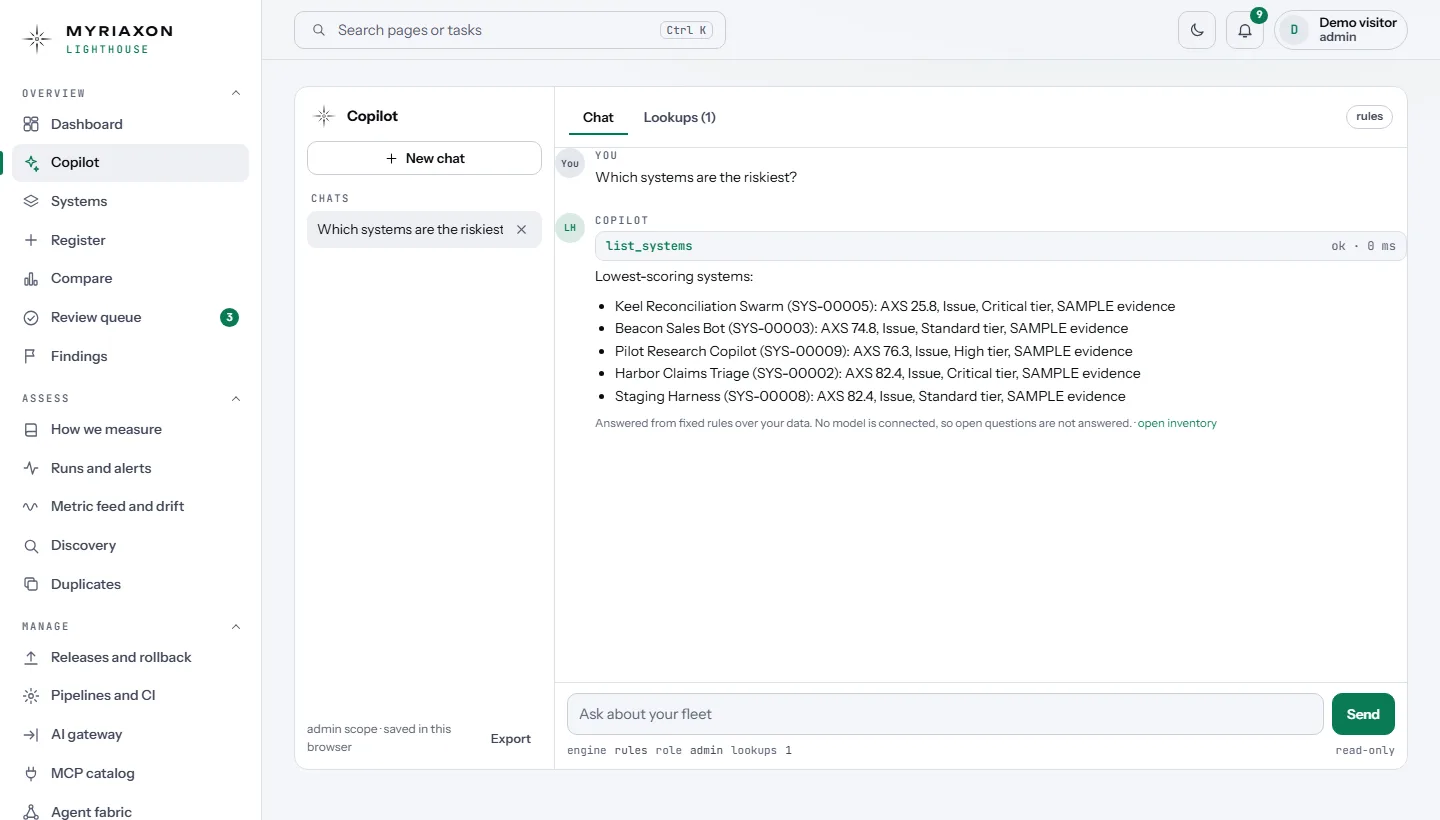Select the 'Which systems are the riskiest' chat
Screen dimensions: 1440x820
411,229
